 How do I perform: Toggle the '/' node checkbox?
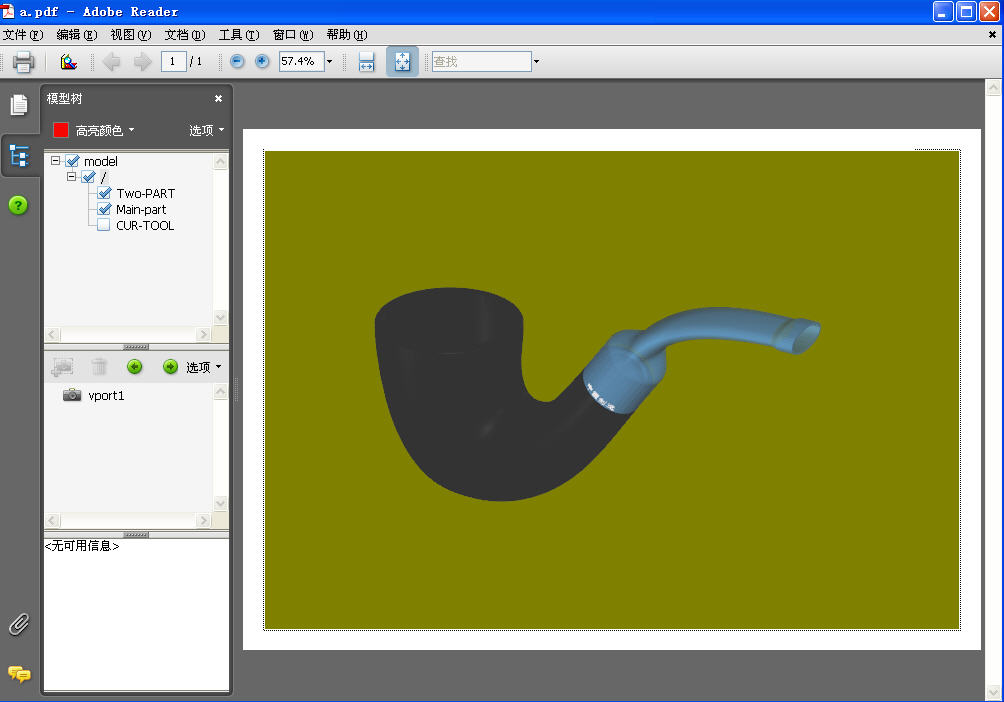pos(88,177)
